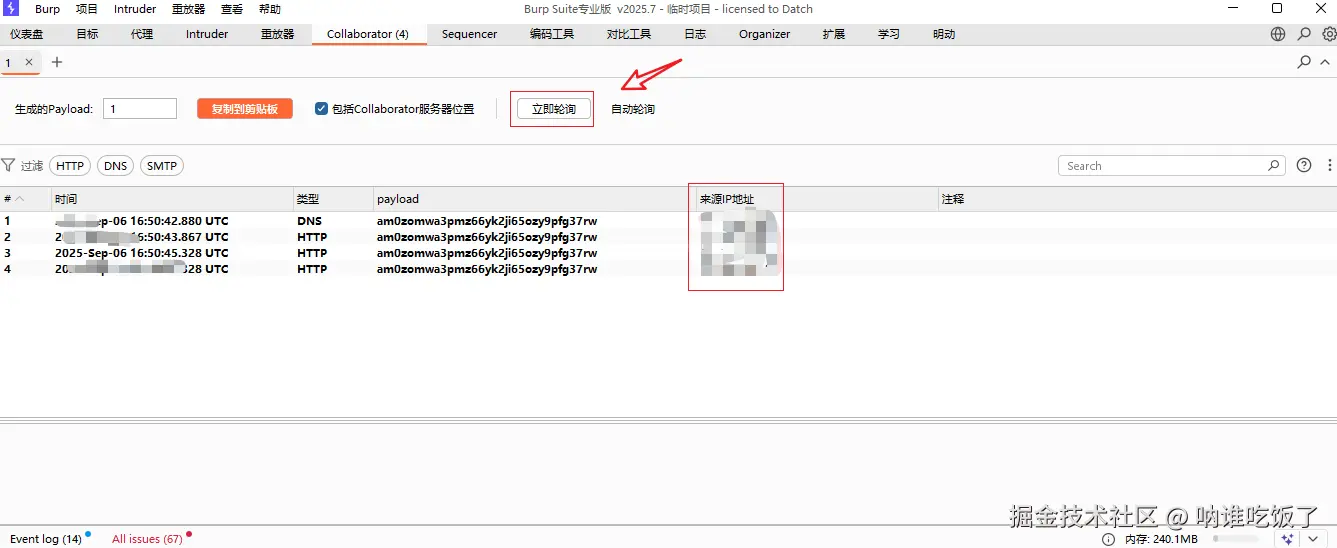Collapse the tab row with chevron
1337x548 pixels.
pyautogui.click(x=1326, y=62)
